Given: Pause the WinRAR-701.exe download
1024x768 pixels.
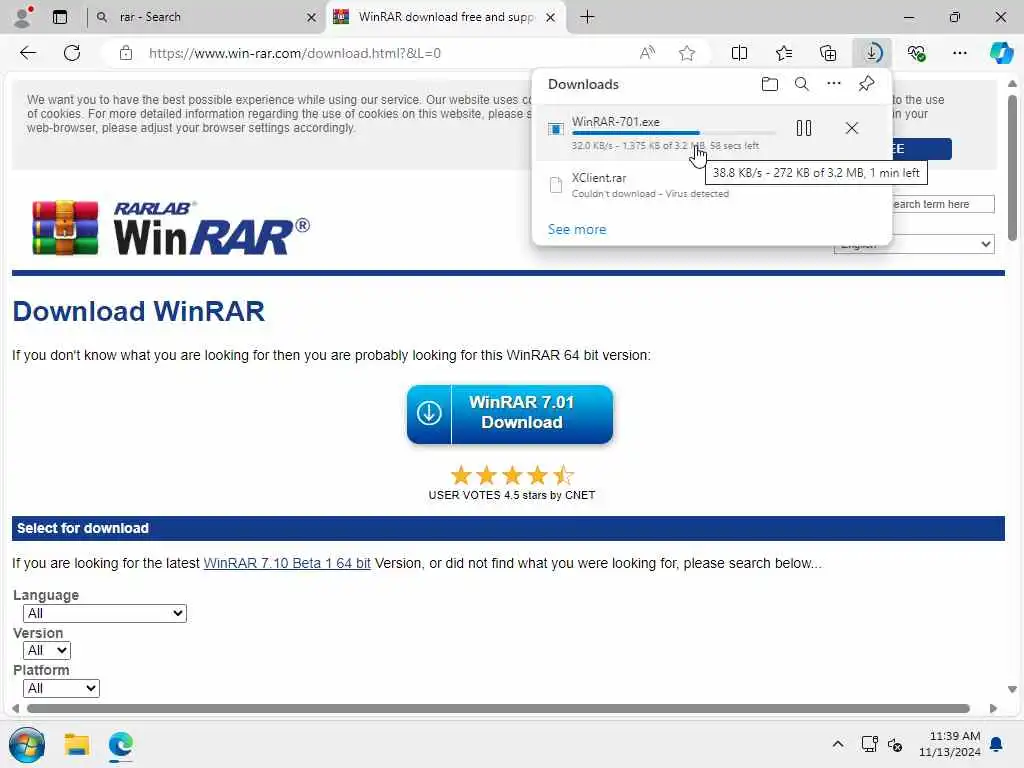Looking at the screenshot, I should coord(804,128).
